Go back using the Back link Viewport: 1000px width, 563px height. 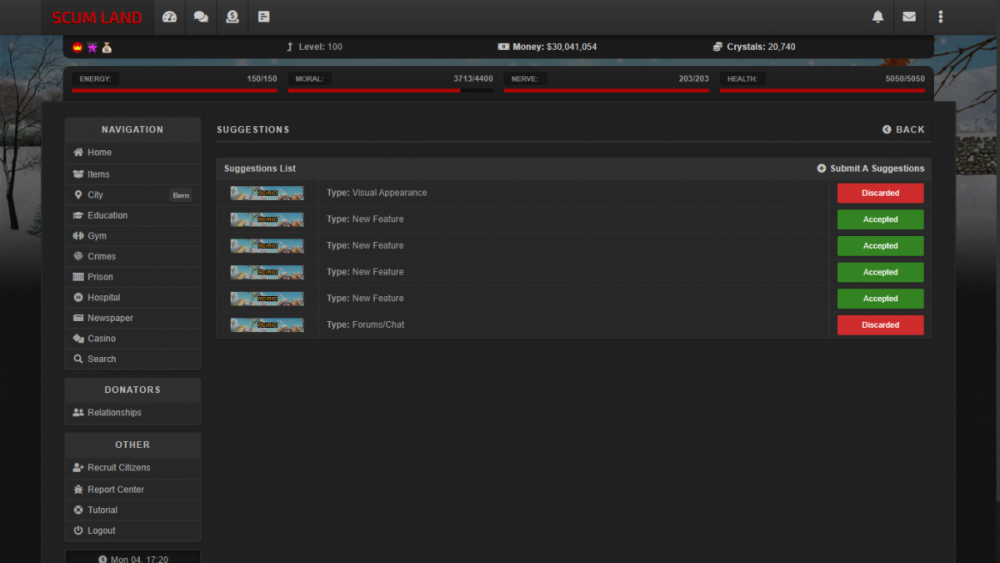[x=904, y=130]
